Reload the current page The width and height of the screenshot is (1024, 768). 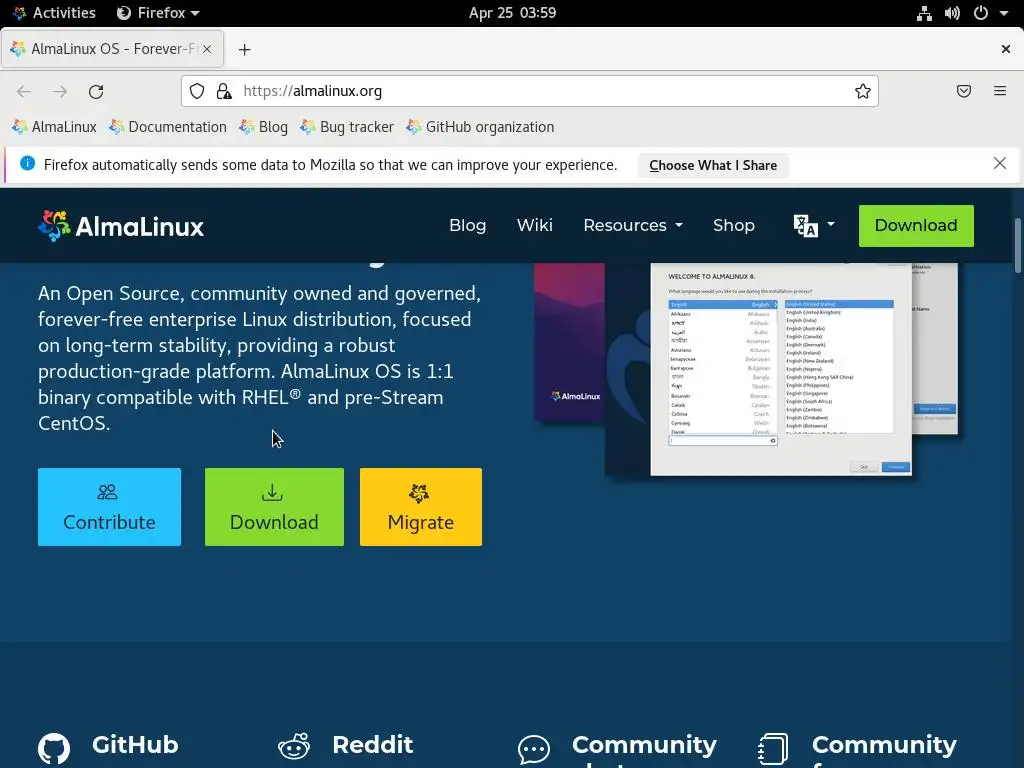point(96,91)
